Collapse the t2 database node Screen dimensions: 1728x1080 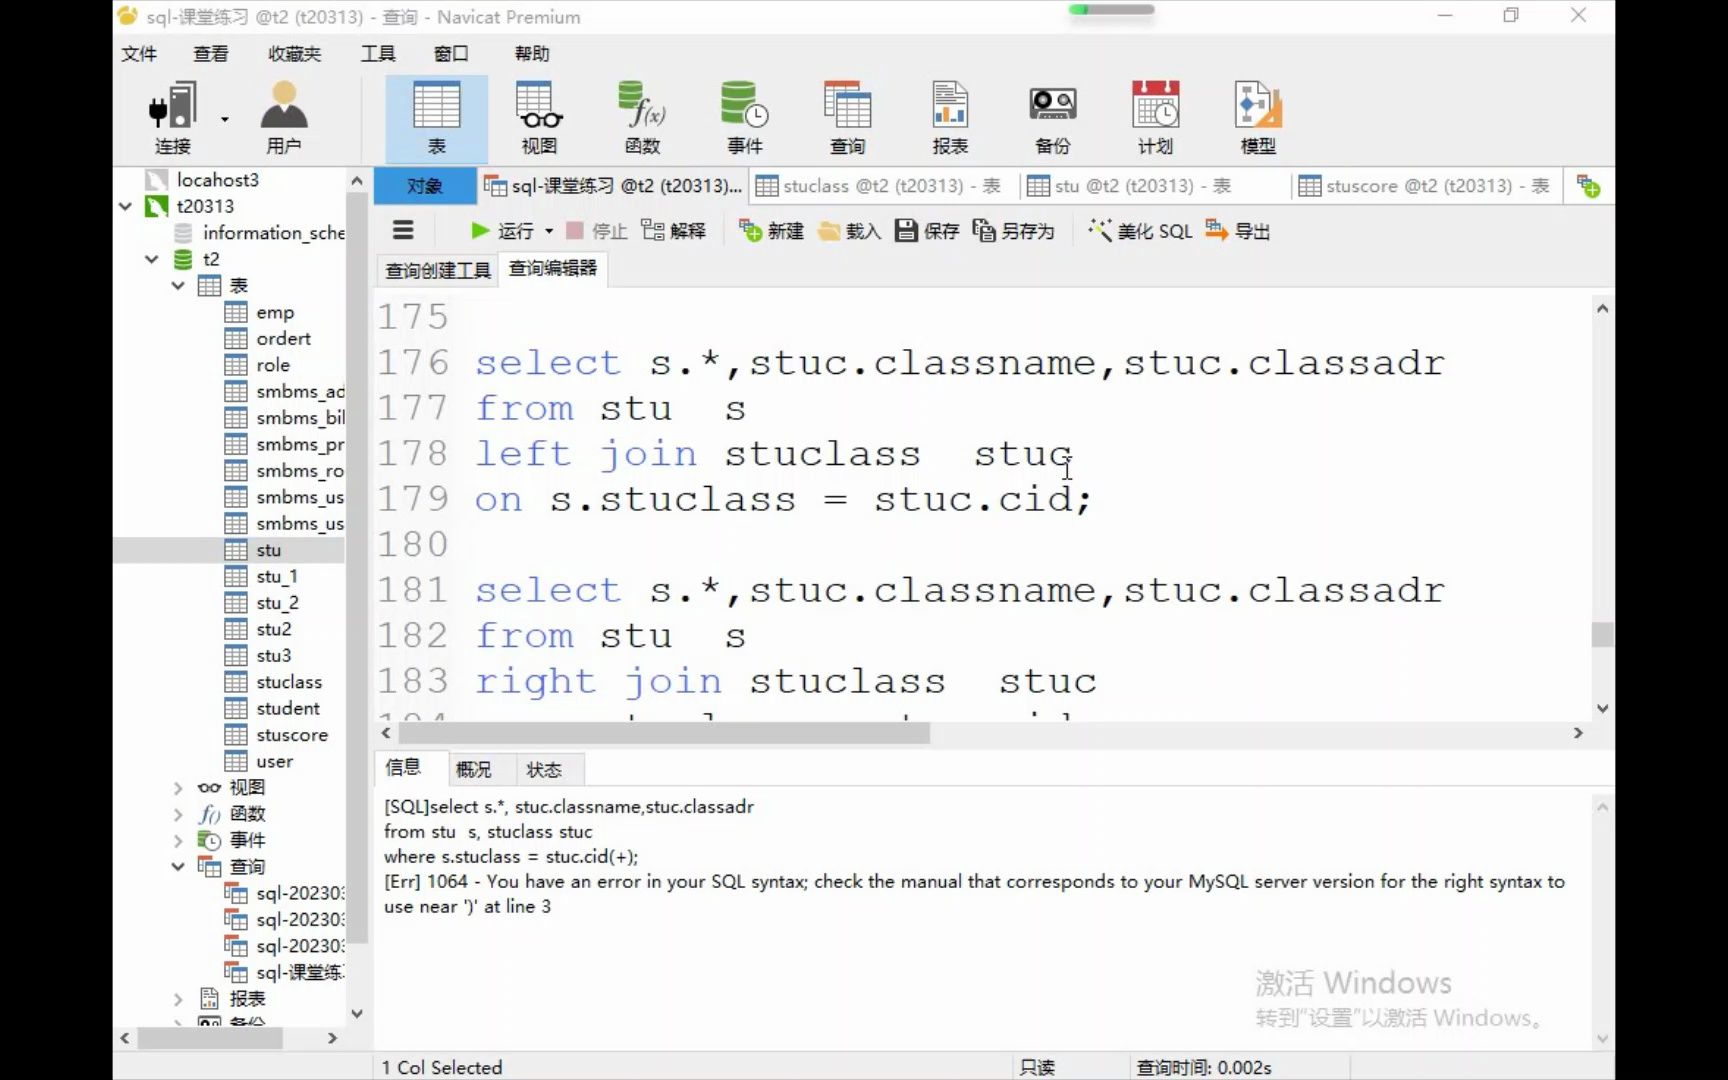pos(152,258)
